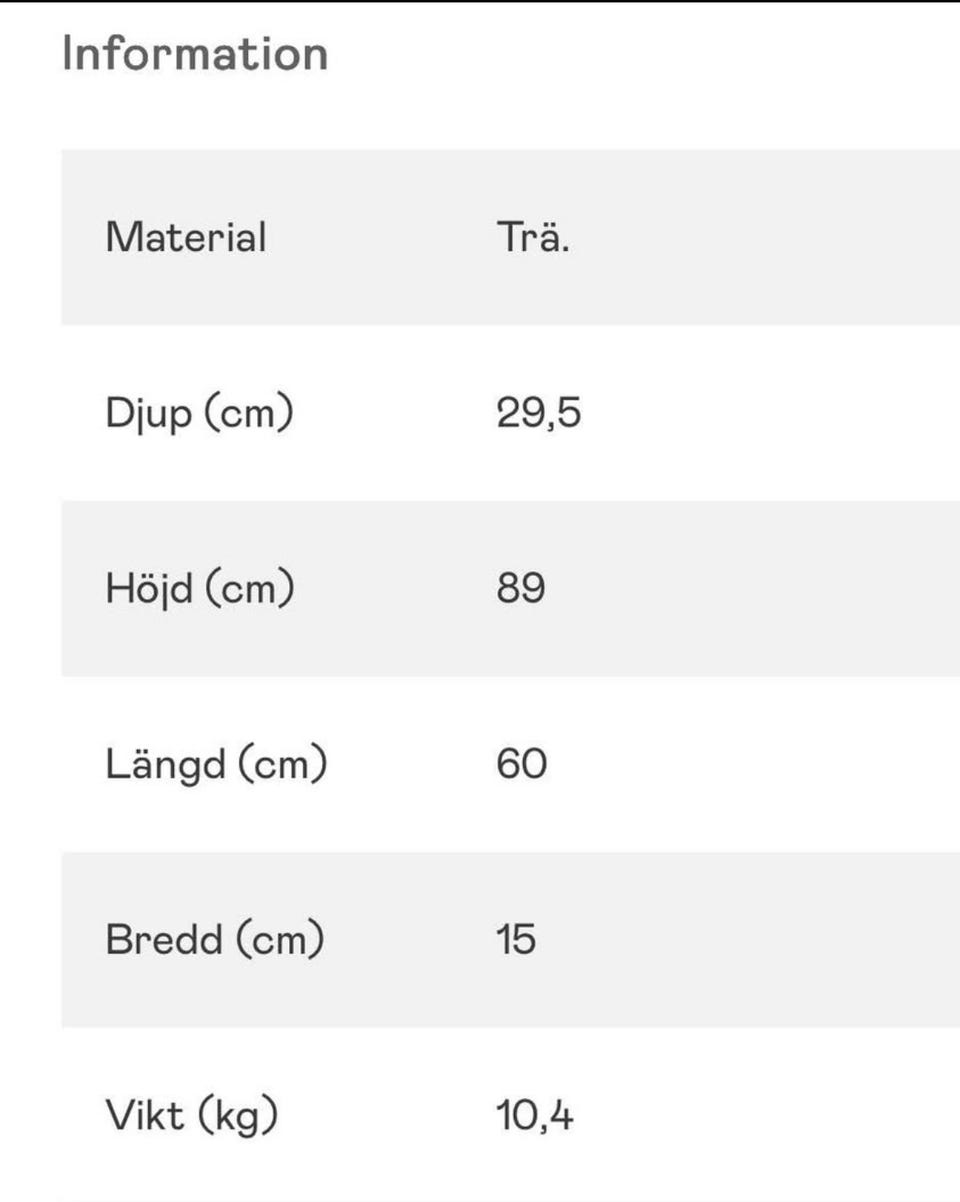
Task: Select the 60 length value
Action: (521, 765)
